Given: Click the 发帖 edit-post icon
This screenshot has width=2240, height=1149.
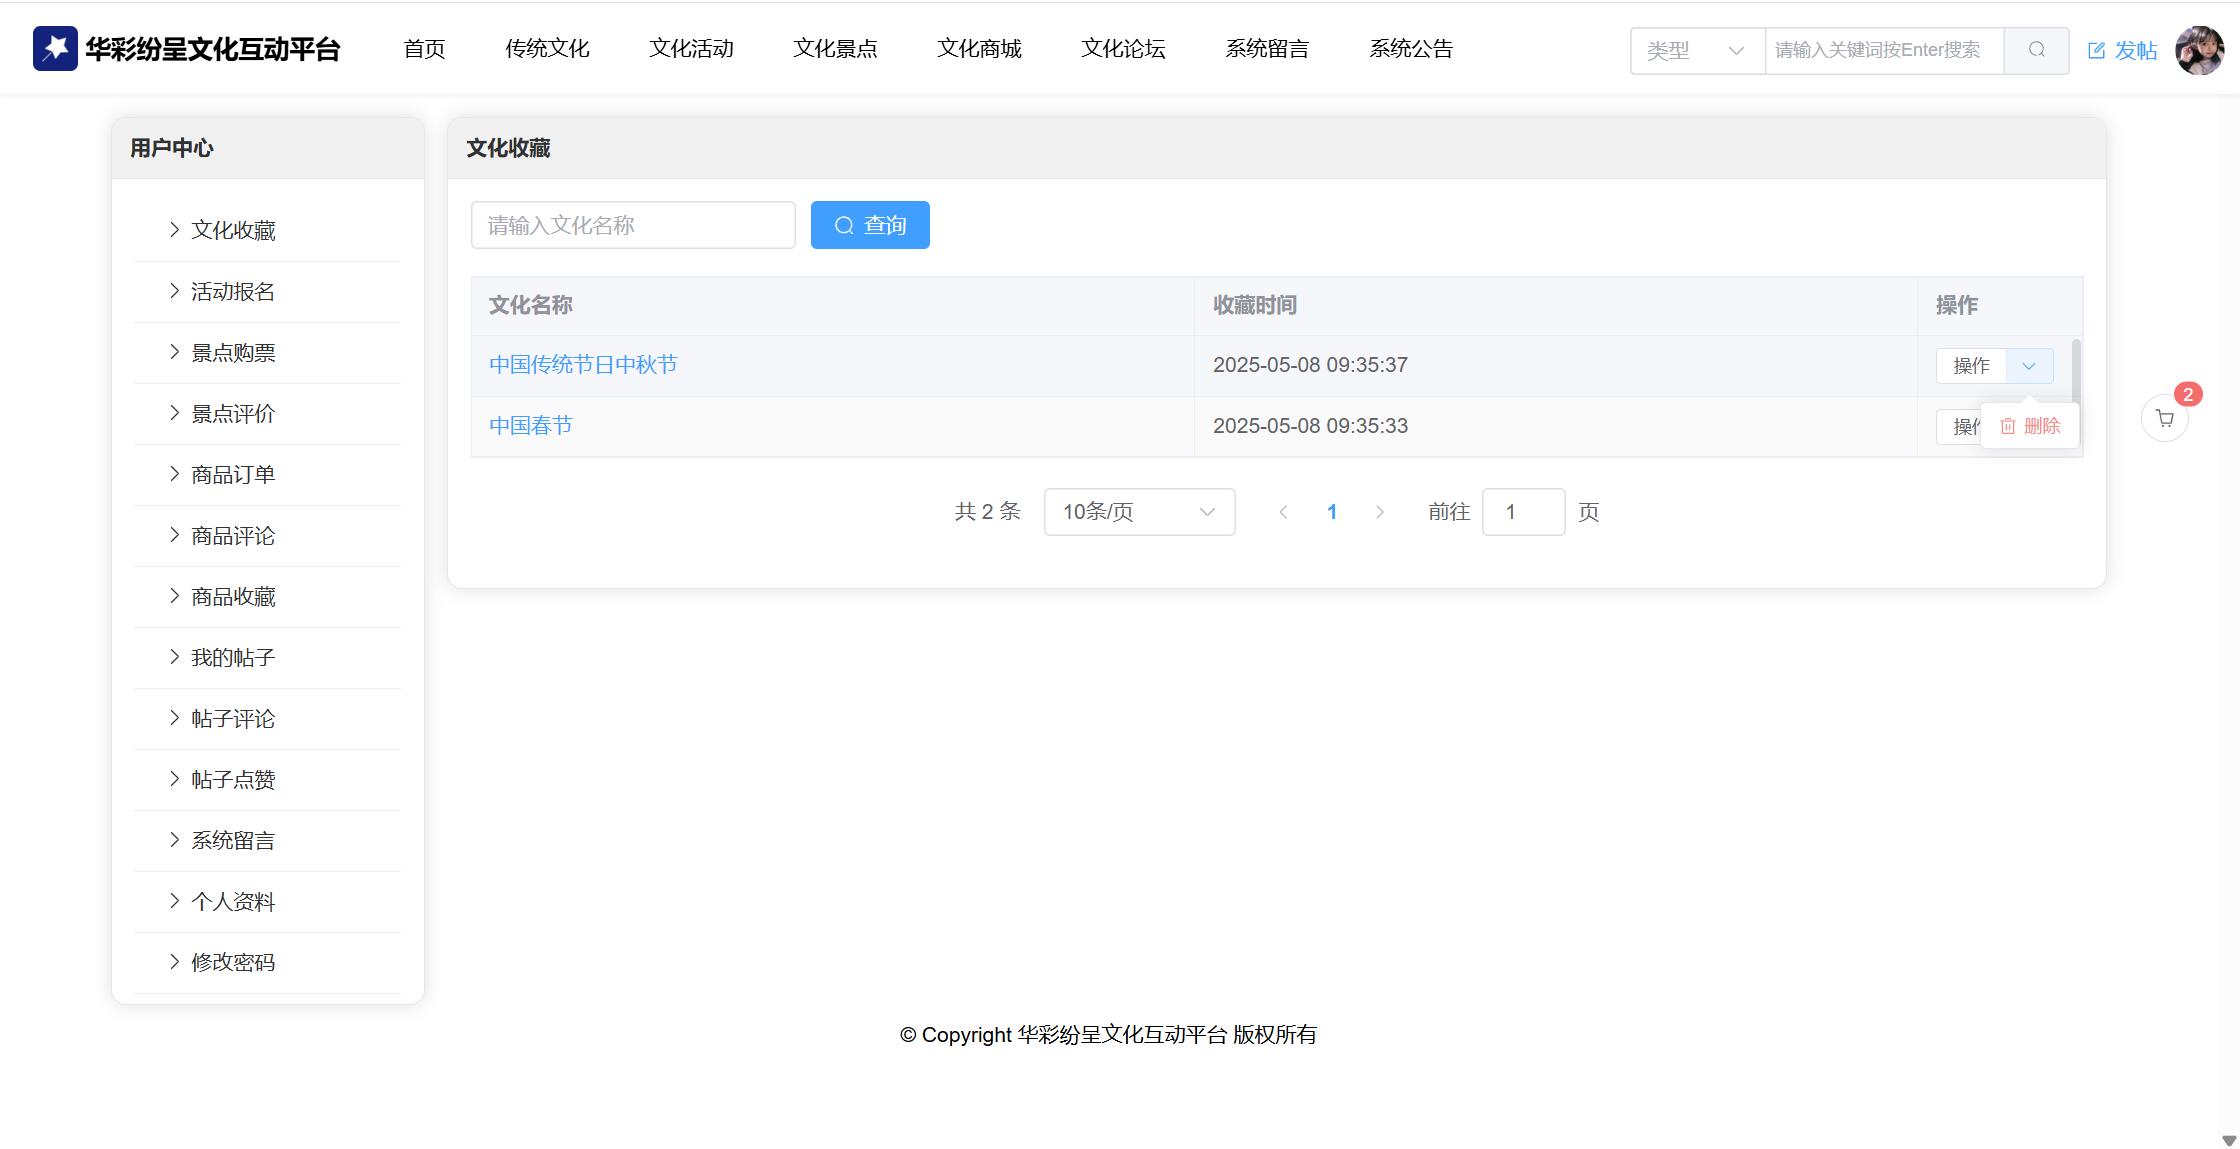Looking at the screenshot, I should click(x=2097, y=51).
